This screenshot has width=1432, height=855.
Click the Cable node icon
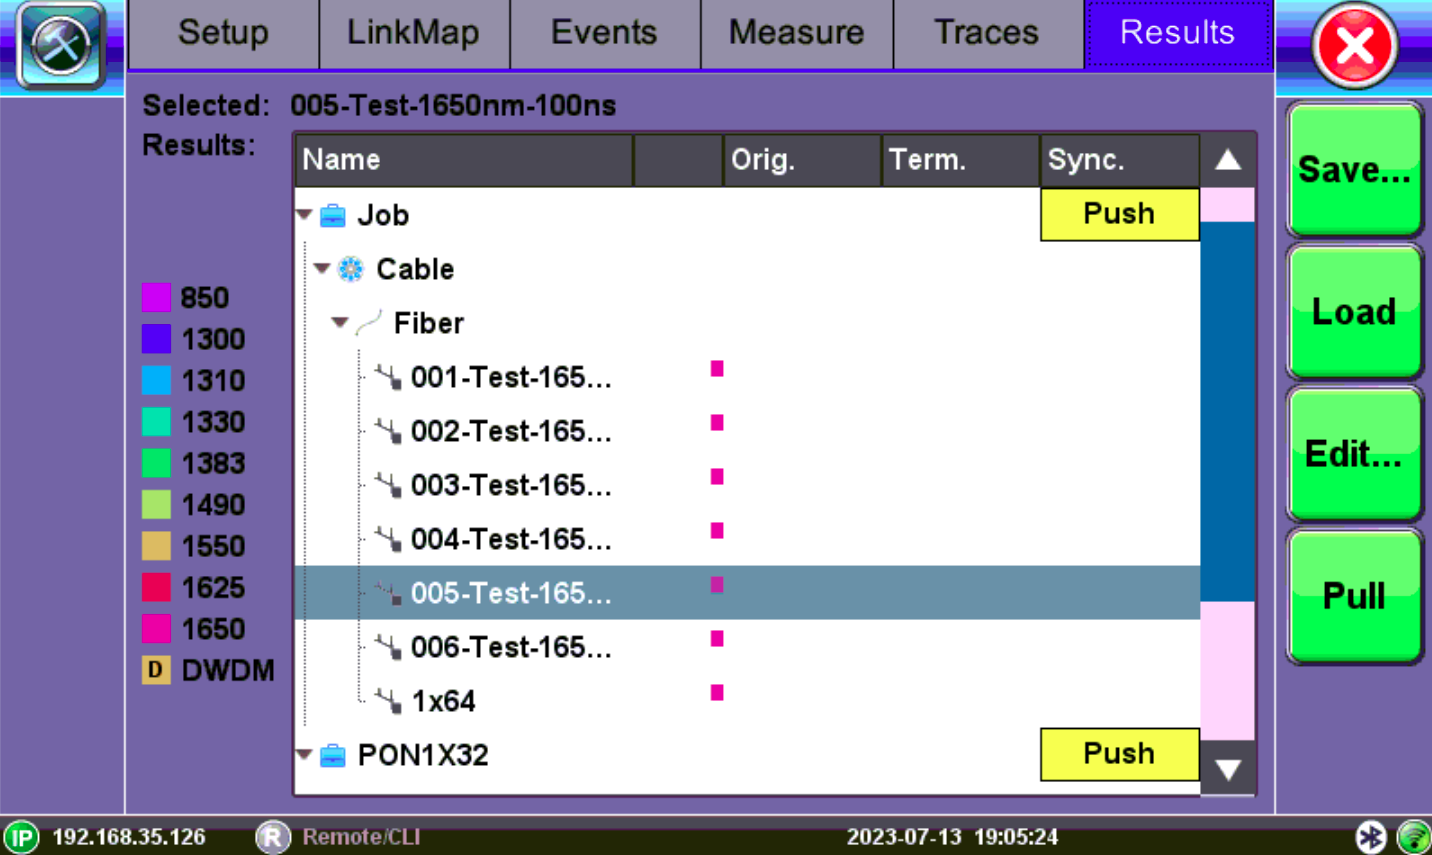[x=351, y=269]
